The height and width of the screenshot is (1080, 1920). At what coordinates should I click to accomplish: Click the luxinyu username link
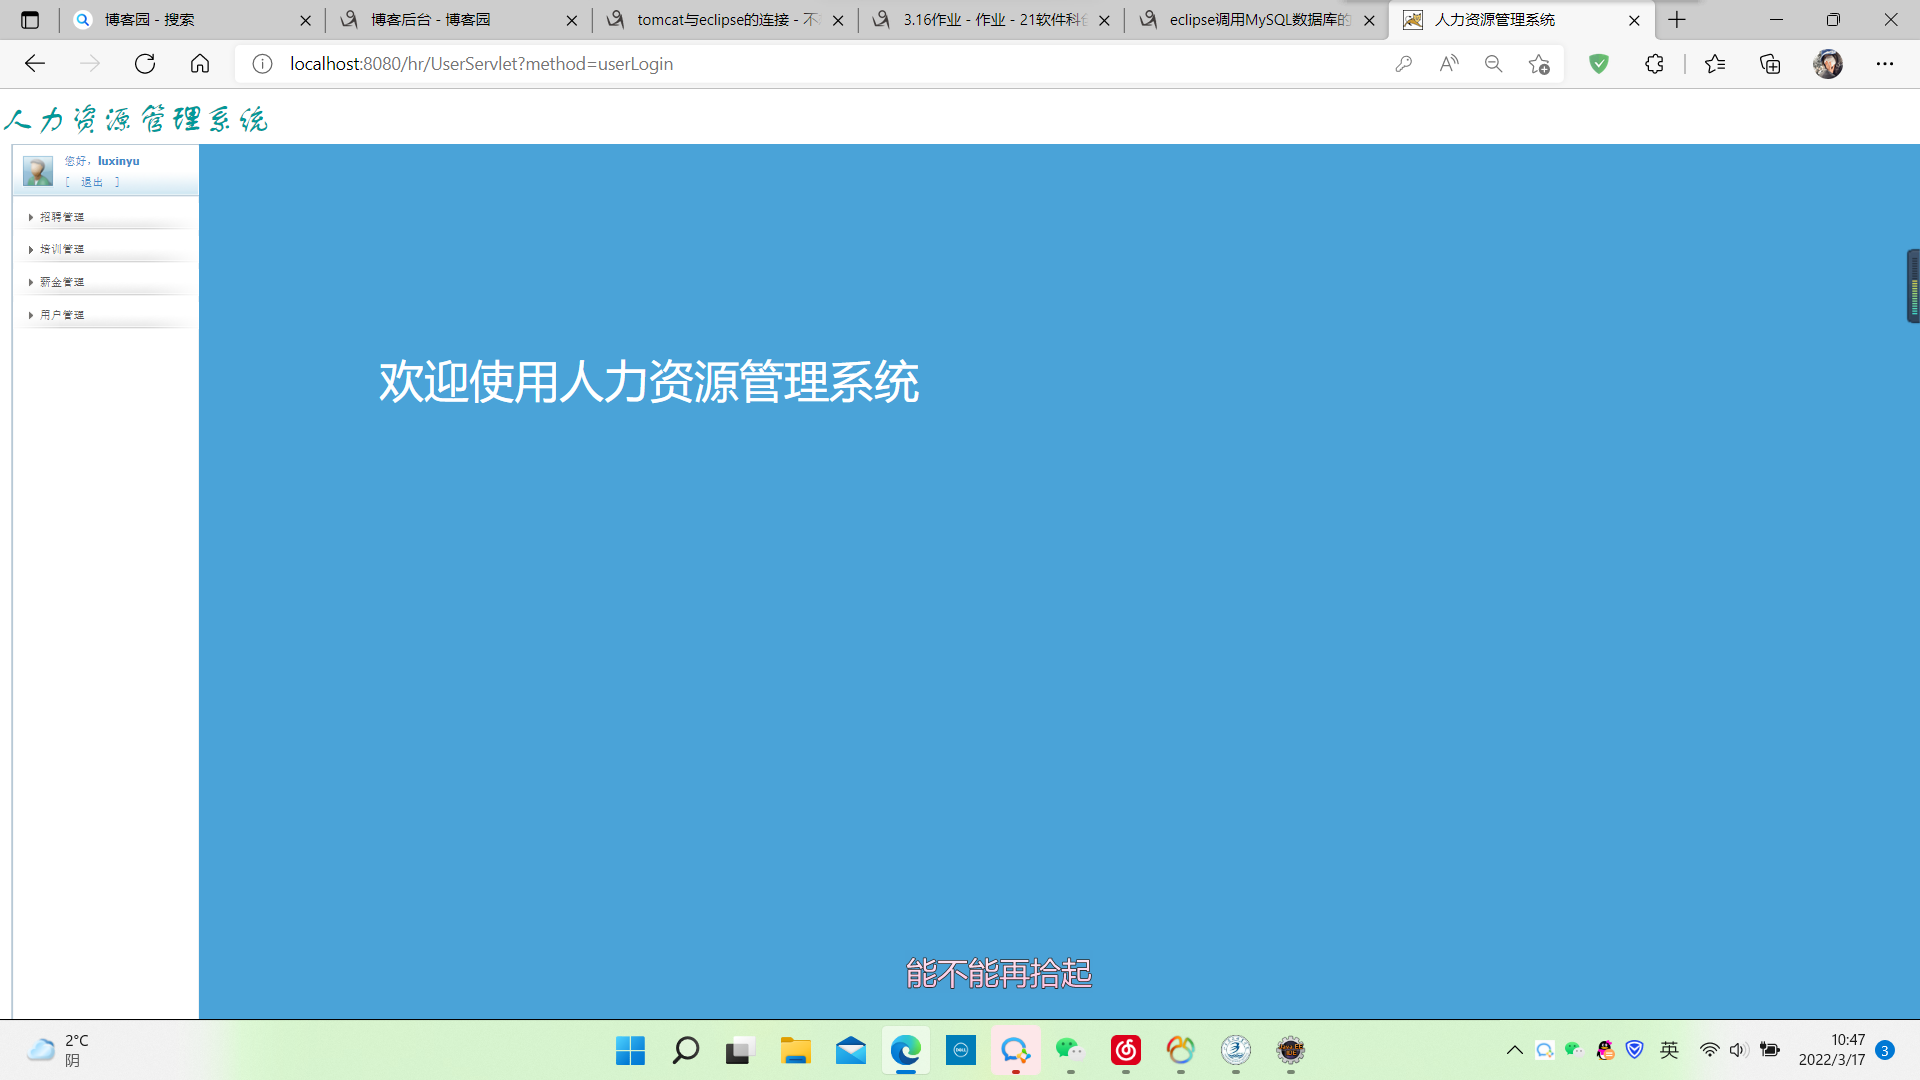[118, 161]
